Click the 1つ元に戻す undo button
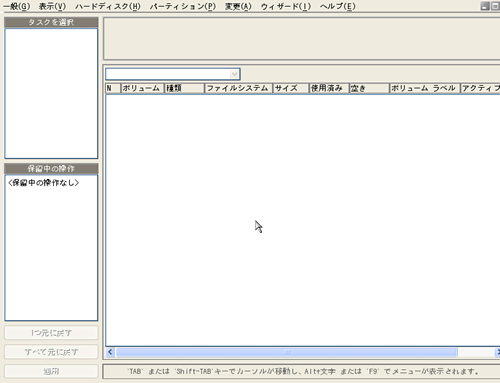Image resolution: width=500 pixels, height=383 pixels. [51, 333]
